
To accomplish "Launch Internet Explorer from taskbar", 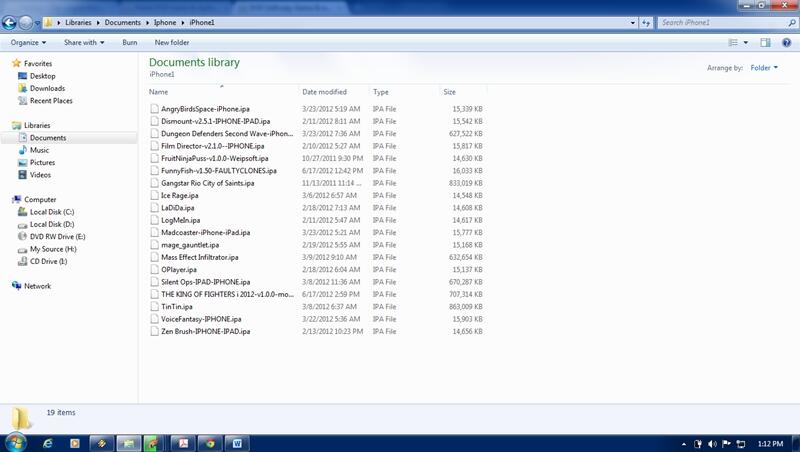I will tap(47, 443).
